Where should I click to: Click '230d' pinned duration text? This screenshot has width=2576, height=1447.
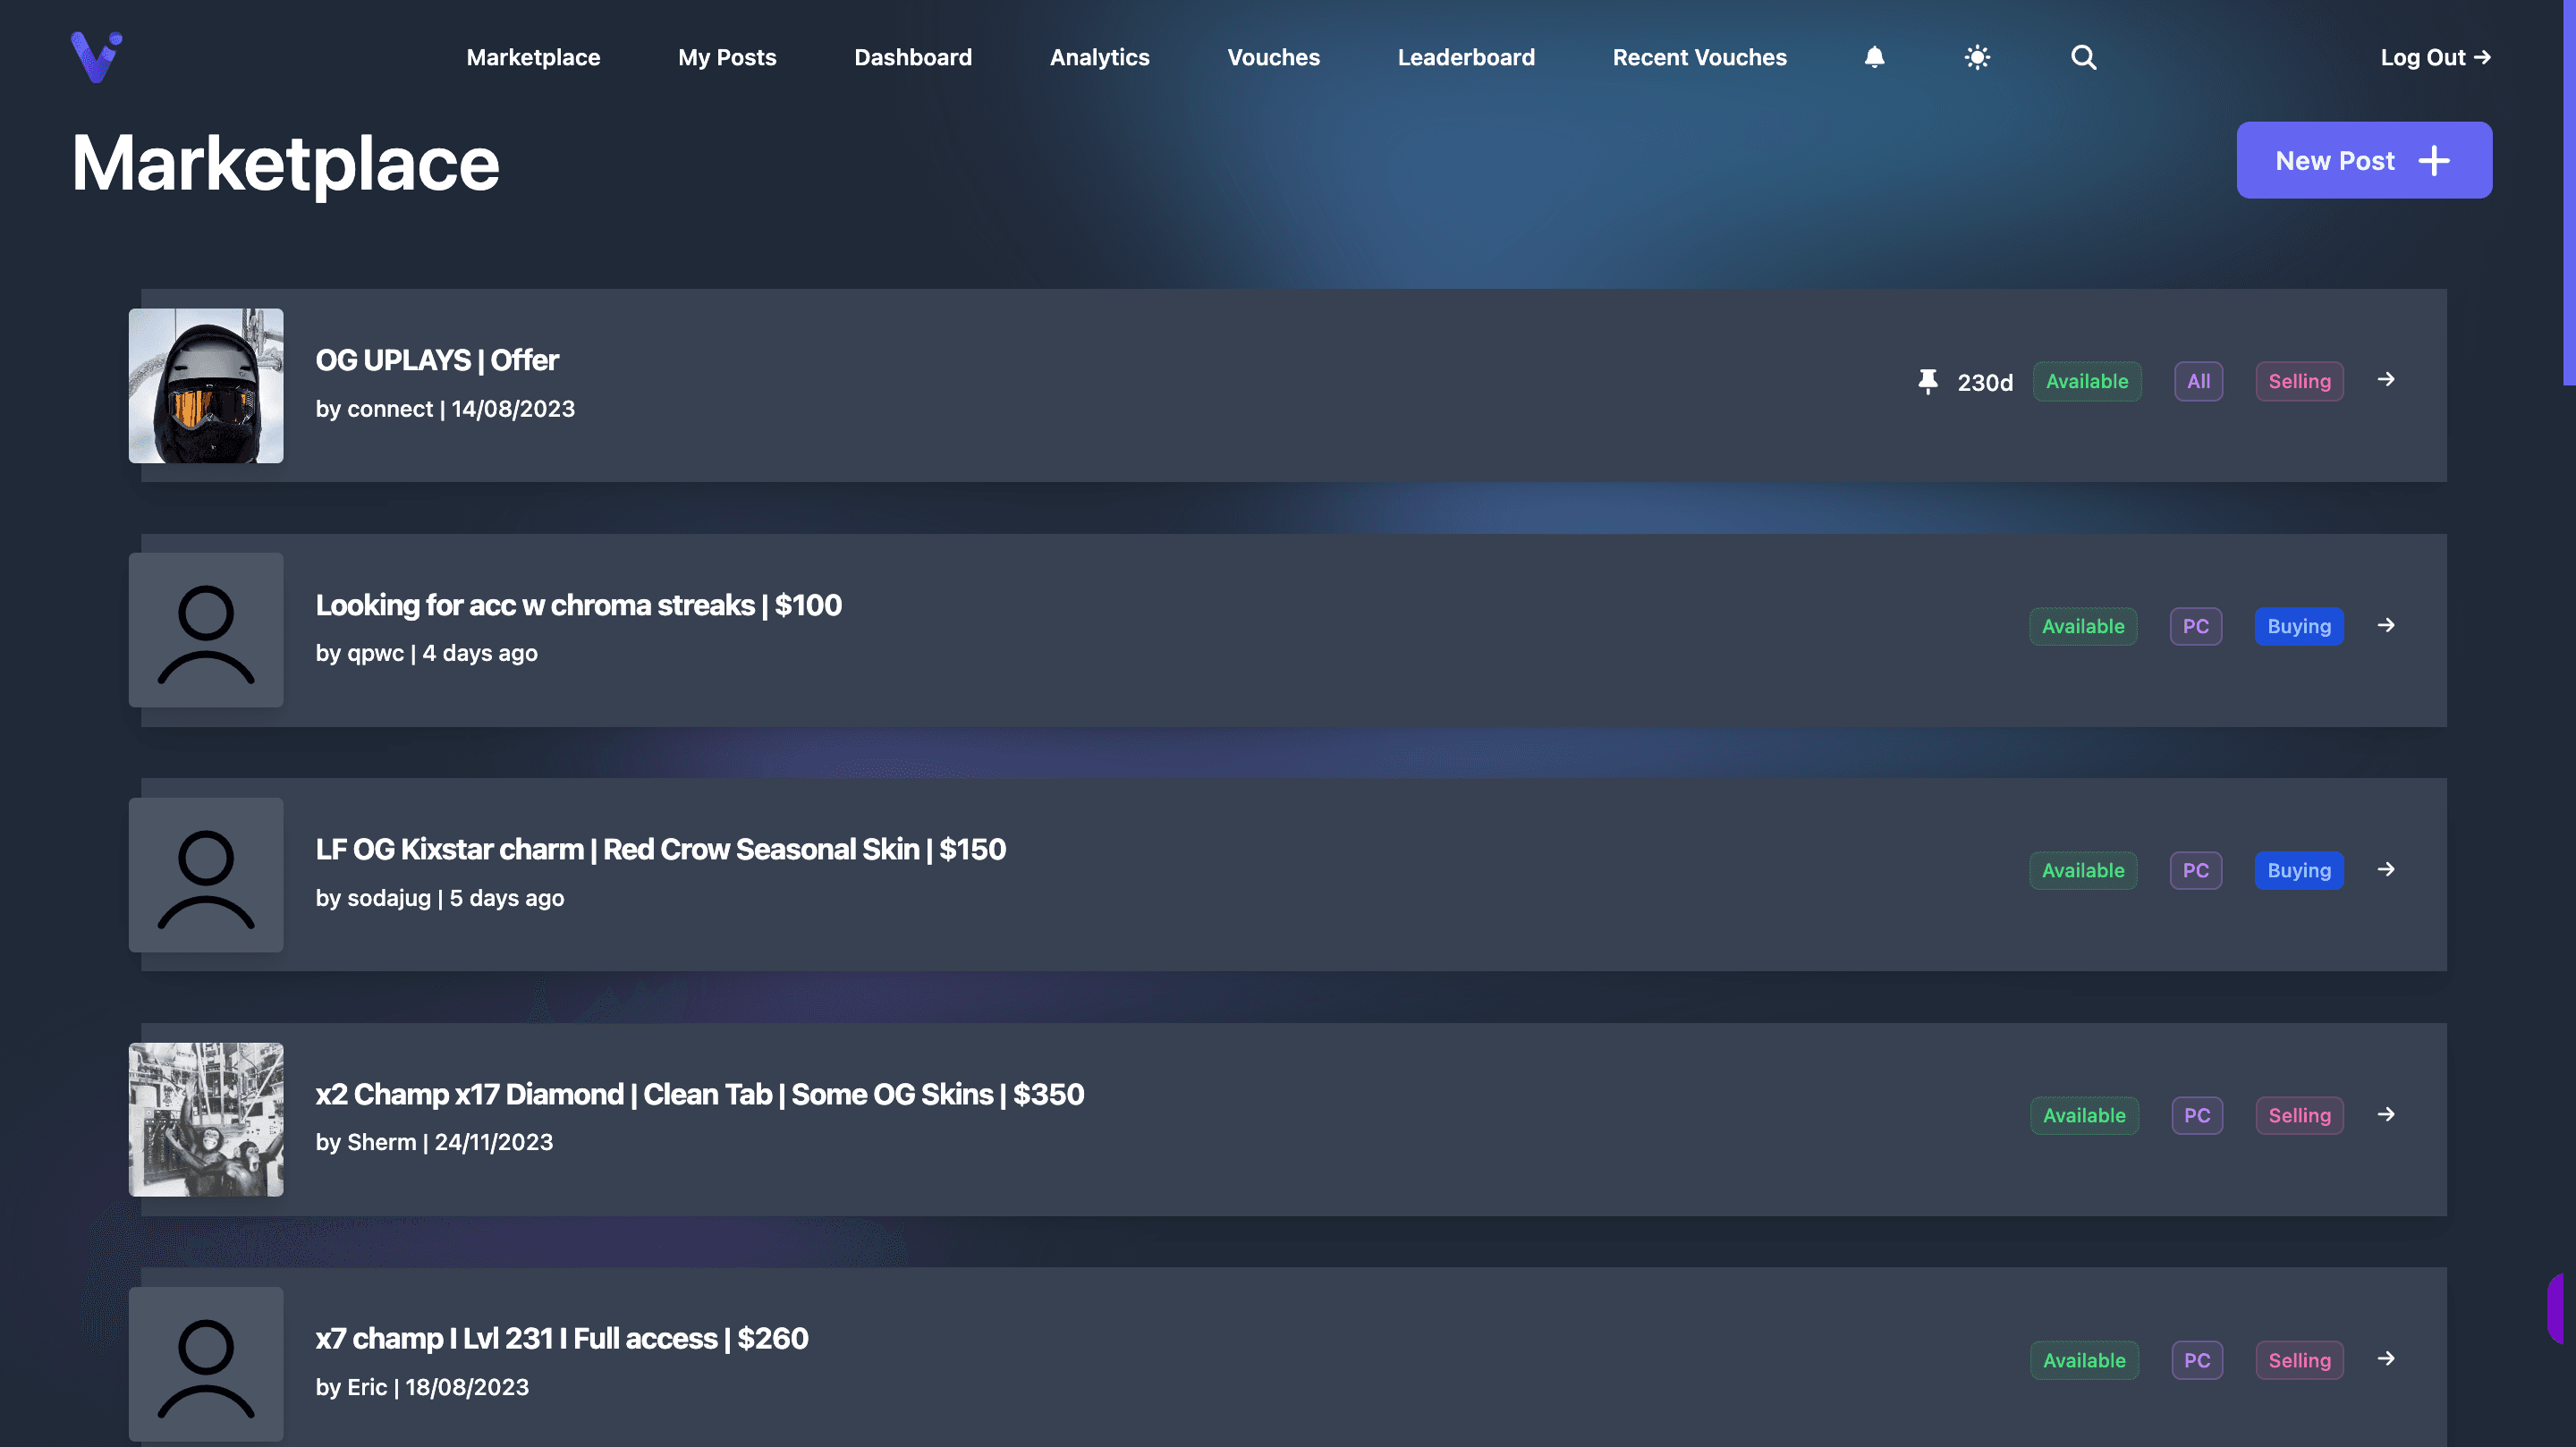pos(1985,382)
